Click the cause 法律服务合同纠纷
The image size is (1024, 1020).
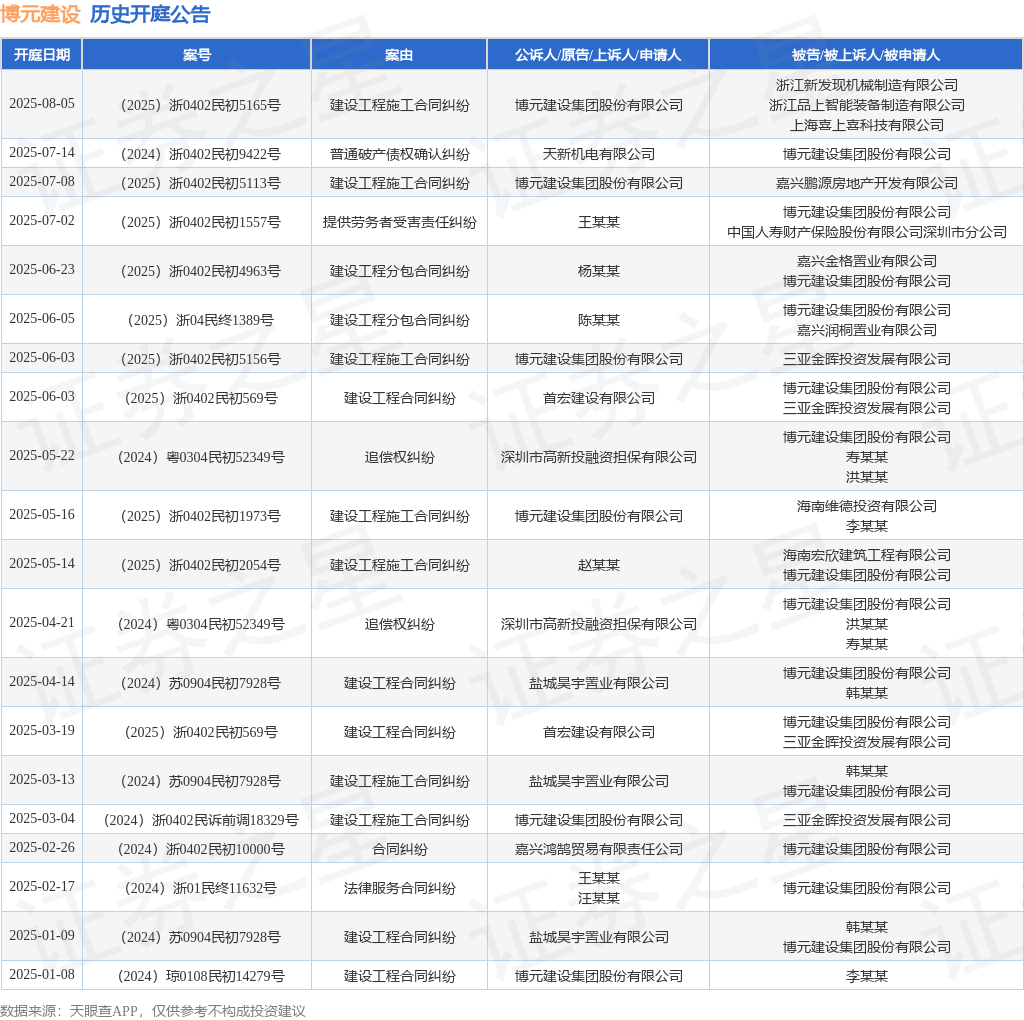coord(399,888)
